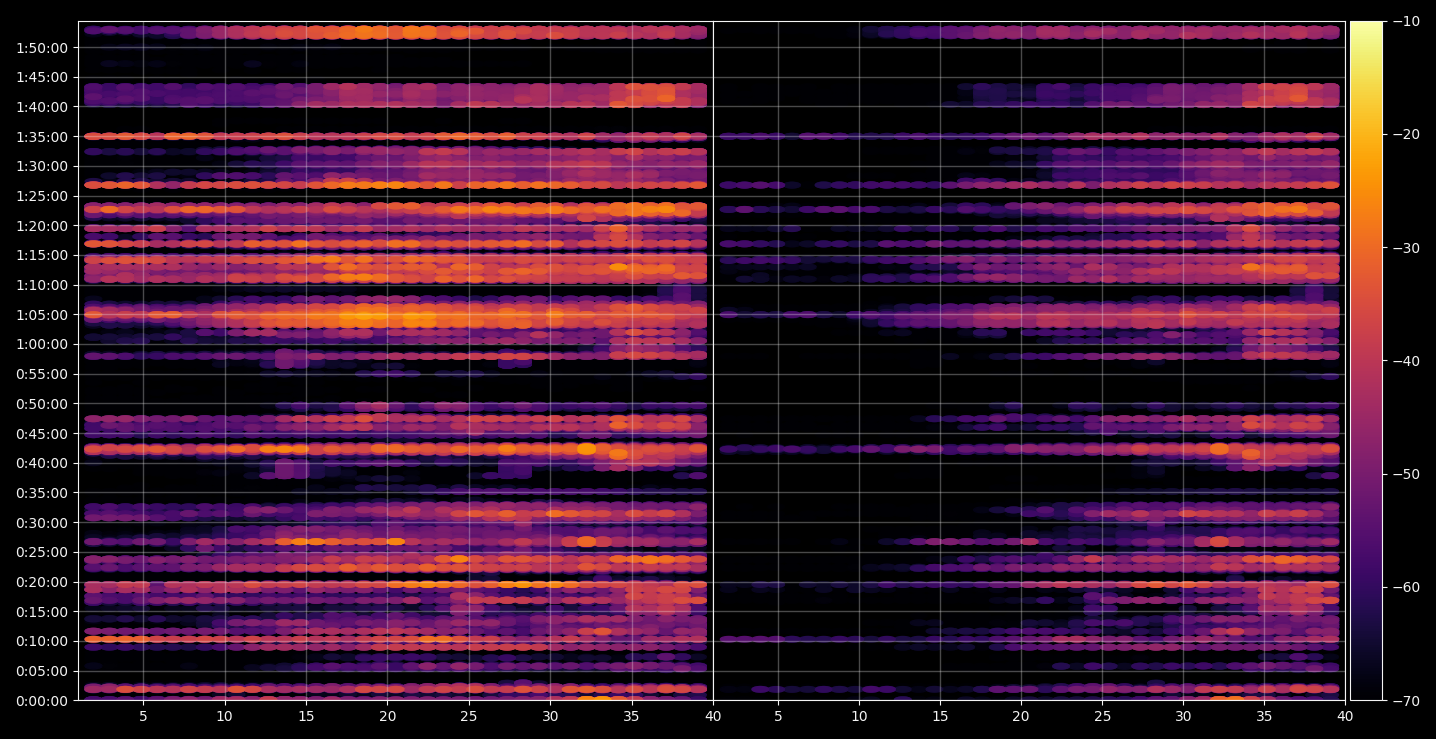Click the 1:20:00 y-axis tick label

pyautogui.click(x=42, y=225)
